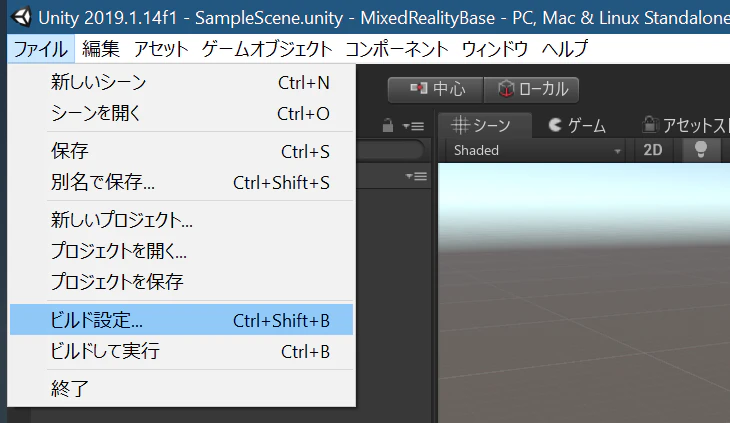Select 保存 in the file menu

tap(182, 151)
